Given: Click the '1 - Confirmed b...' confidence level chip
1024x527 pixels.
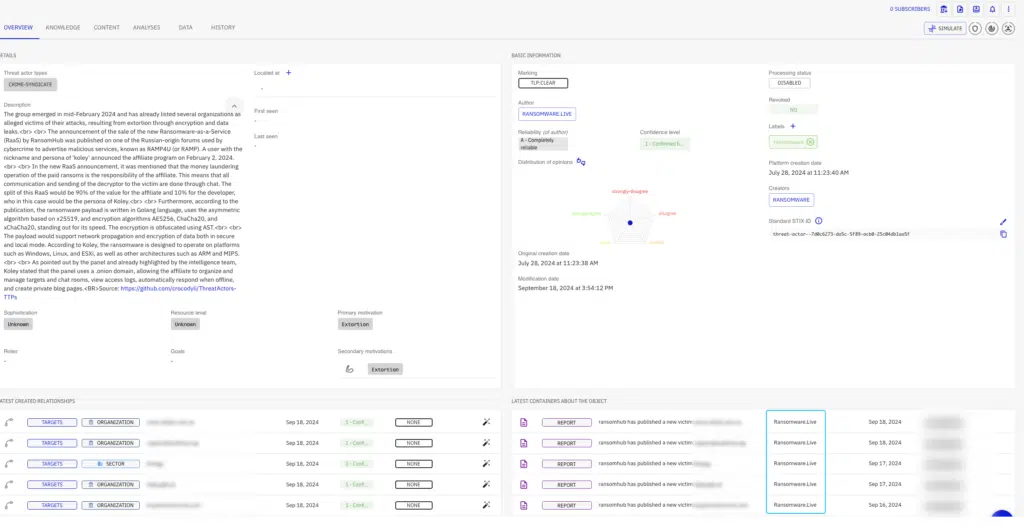Looking at the screenshot, I should [x=664, y=144].
